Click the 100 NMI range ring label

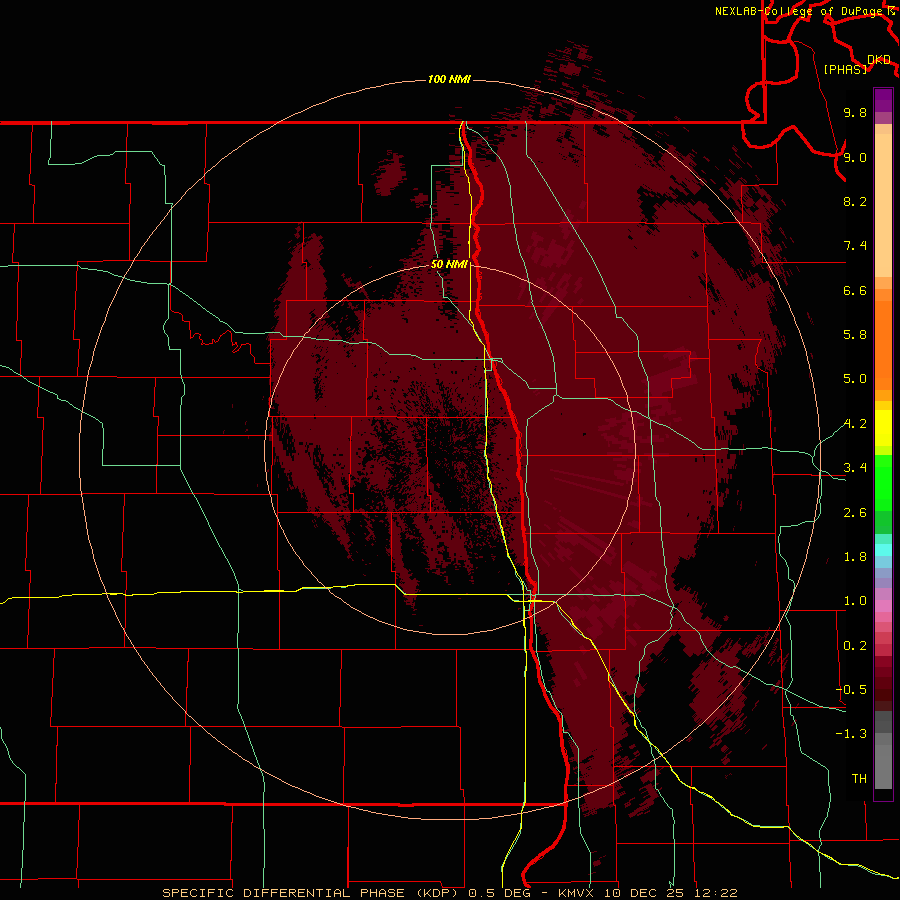[x=449, y=79]
